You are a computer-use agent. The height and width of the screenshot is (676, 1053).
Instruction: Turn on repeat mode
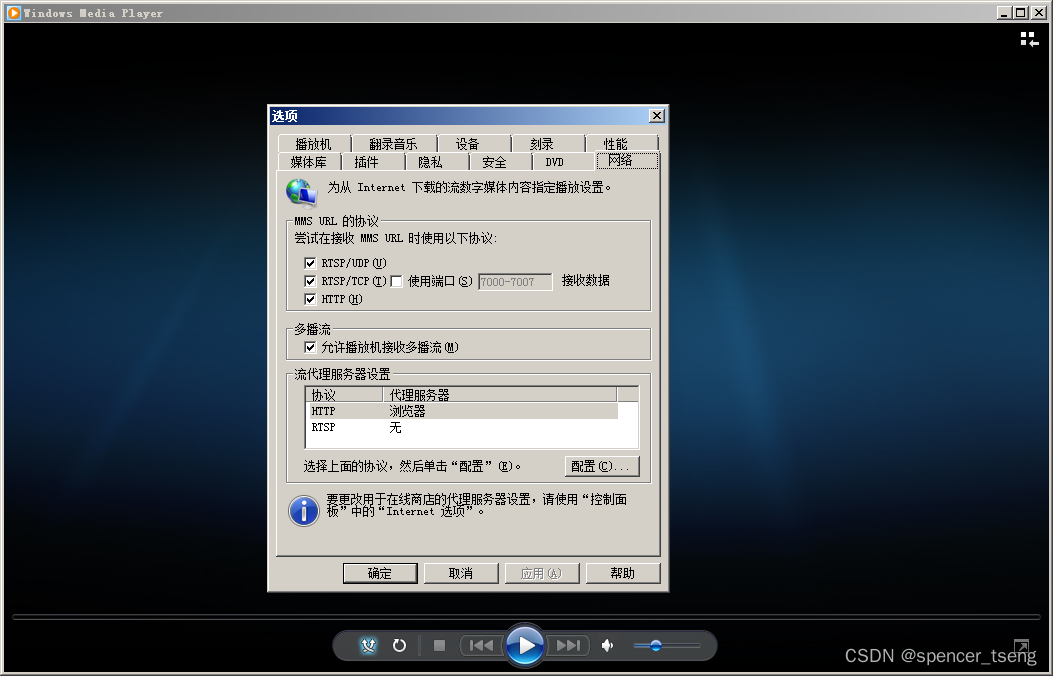[x=399, y=645]
